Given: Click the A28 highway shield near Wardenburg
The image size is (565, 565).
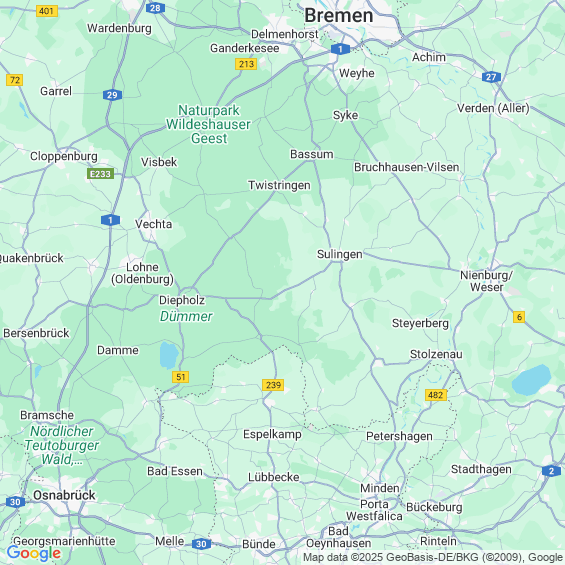Looking at the screenshot, I should coord(155,8).
